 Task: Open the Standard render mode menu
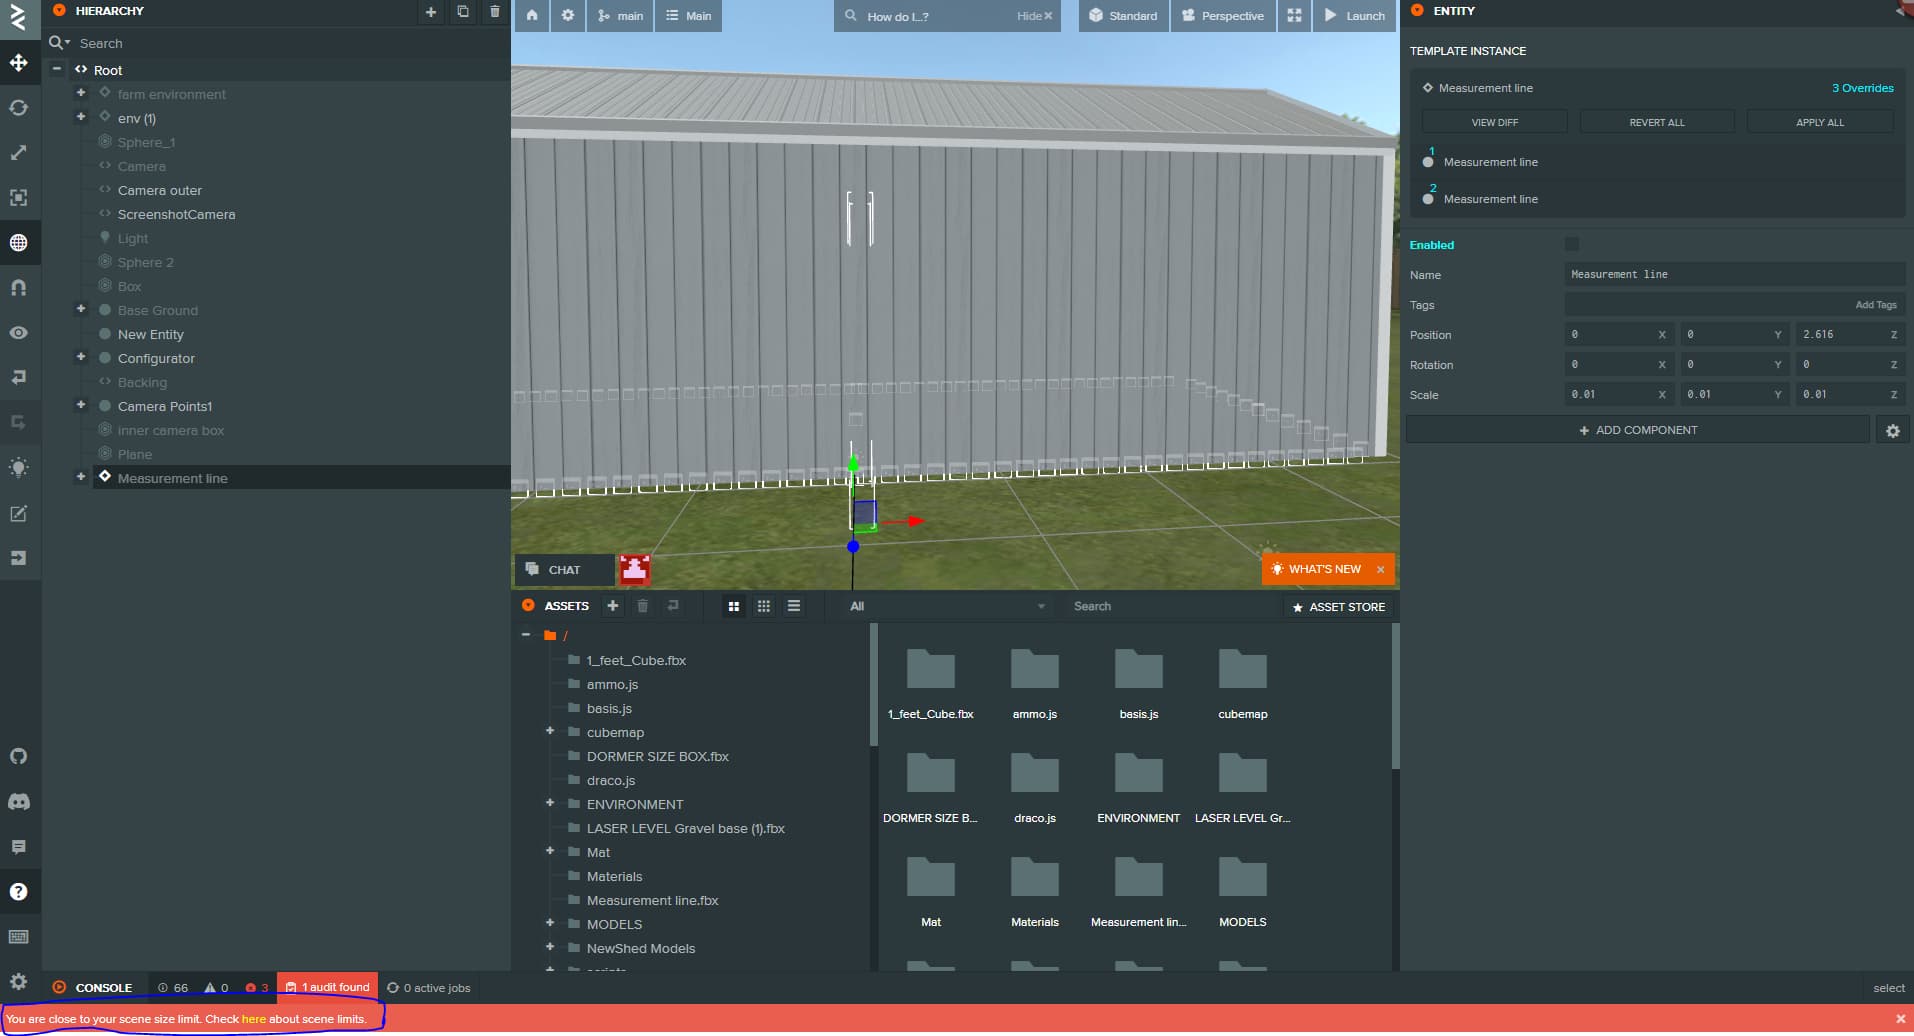(x=1123, y=16)
